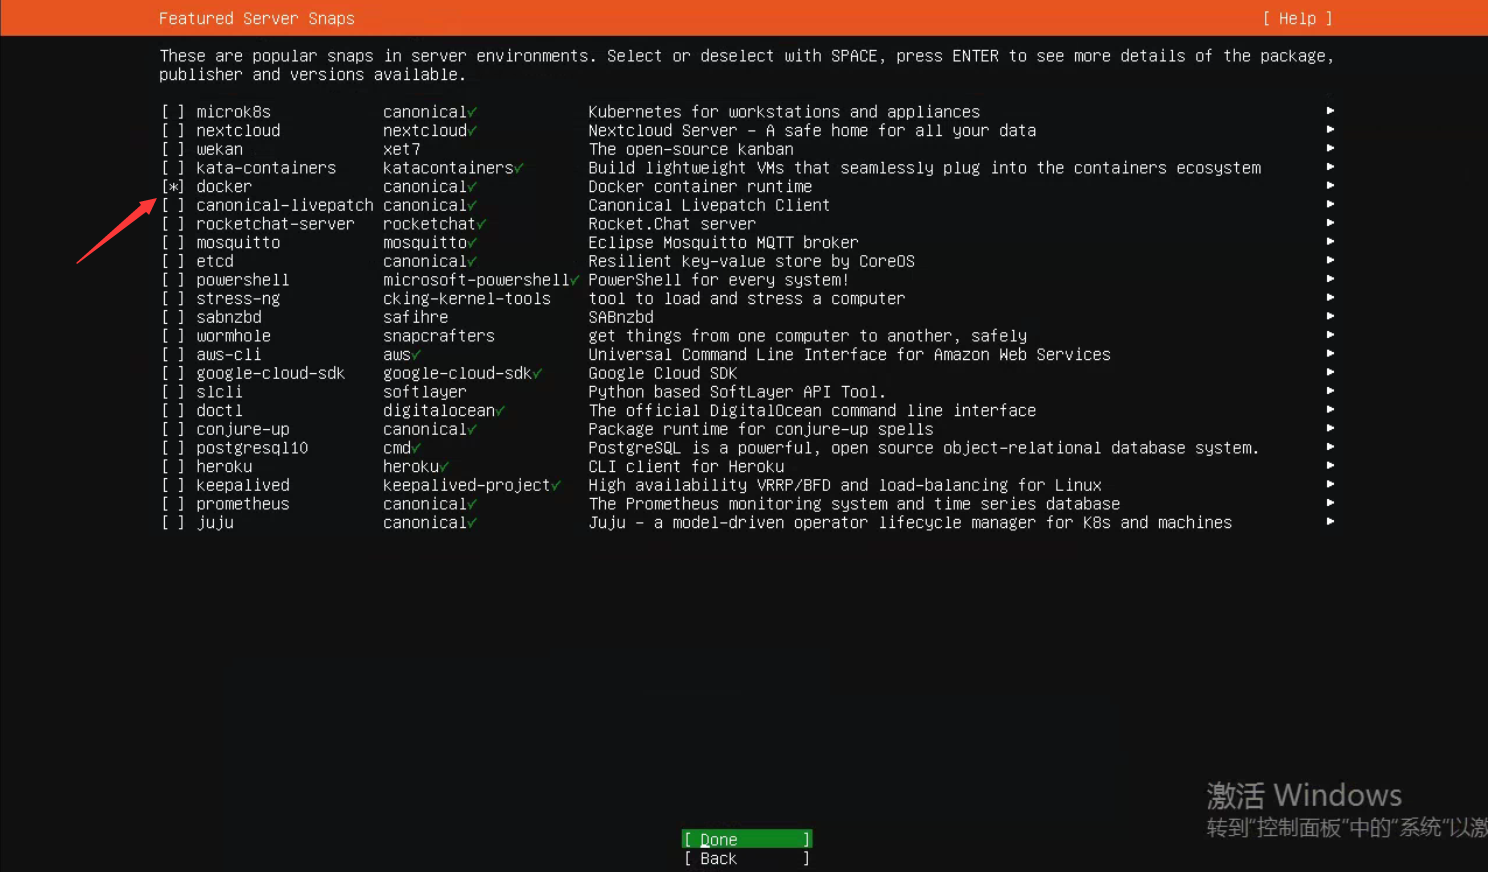
Task: Enable the kata-containers snap checkbox
Action: 173,168
